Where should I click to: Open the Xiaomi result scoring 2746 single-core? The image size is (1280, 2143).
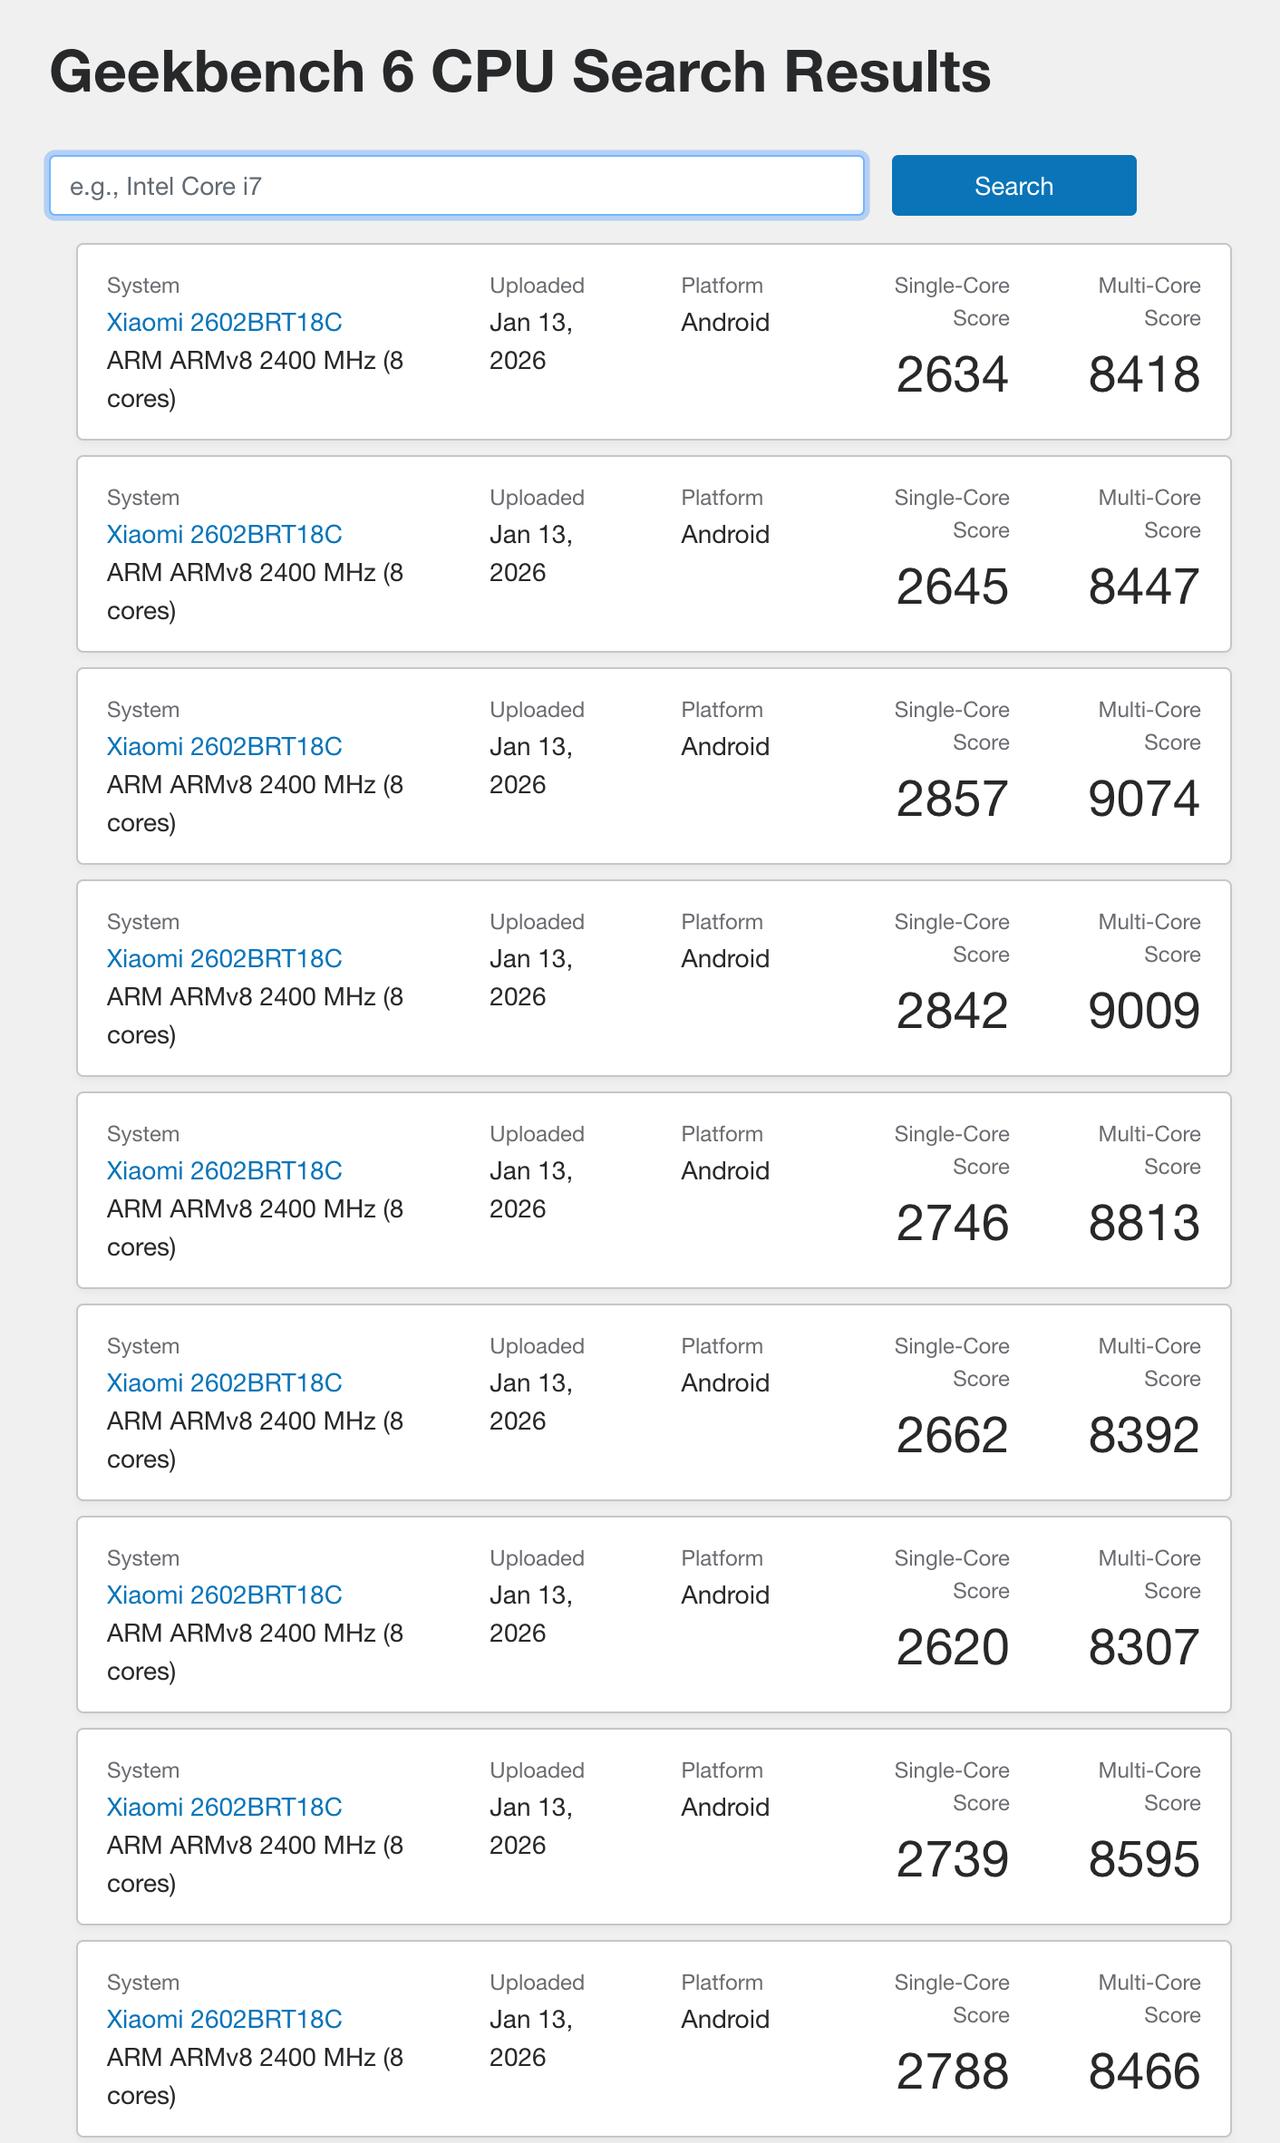pos(224,1170)
